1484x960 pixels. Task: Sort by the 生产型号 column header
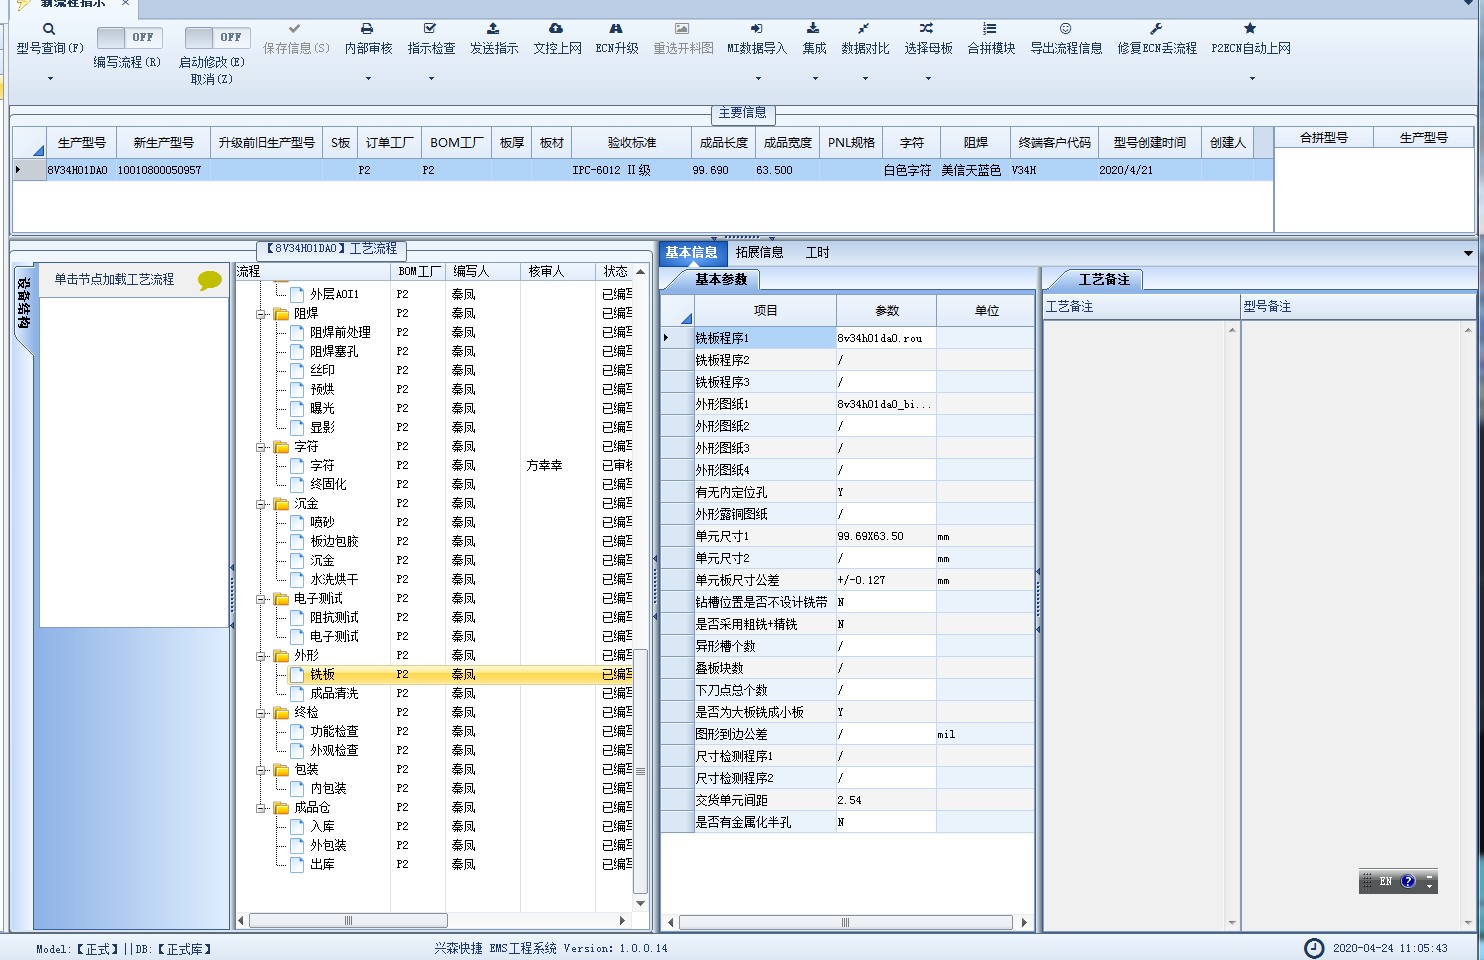(81, 142)
